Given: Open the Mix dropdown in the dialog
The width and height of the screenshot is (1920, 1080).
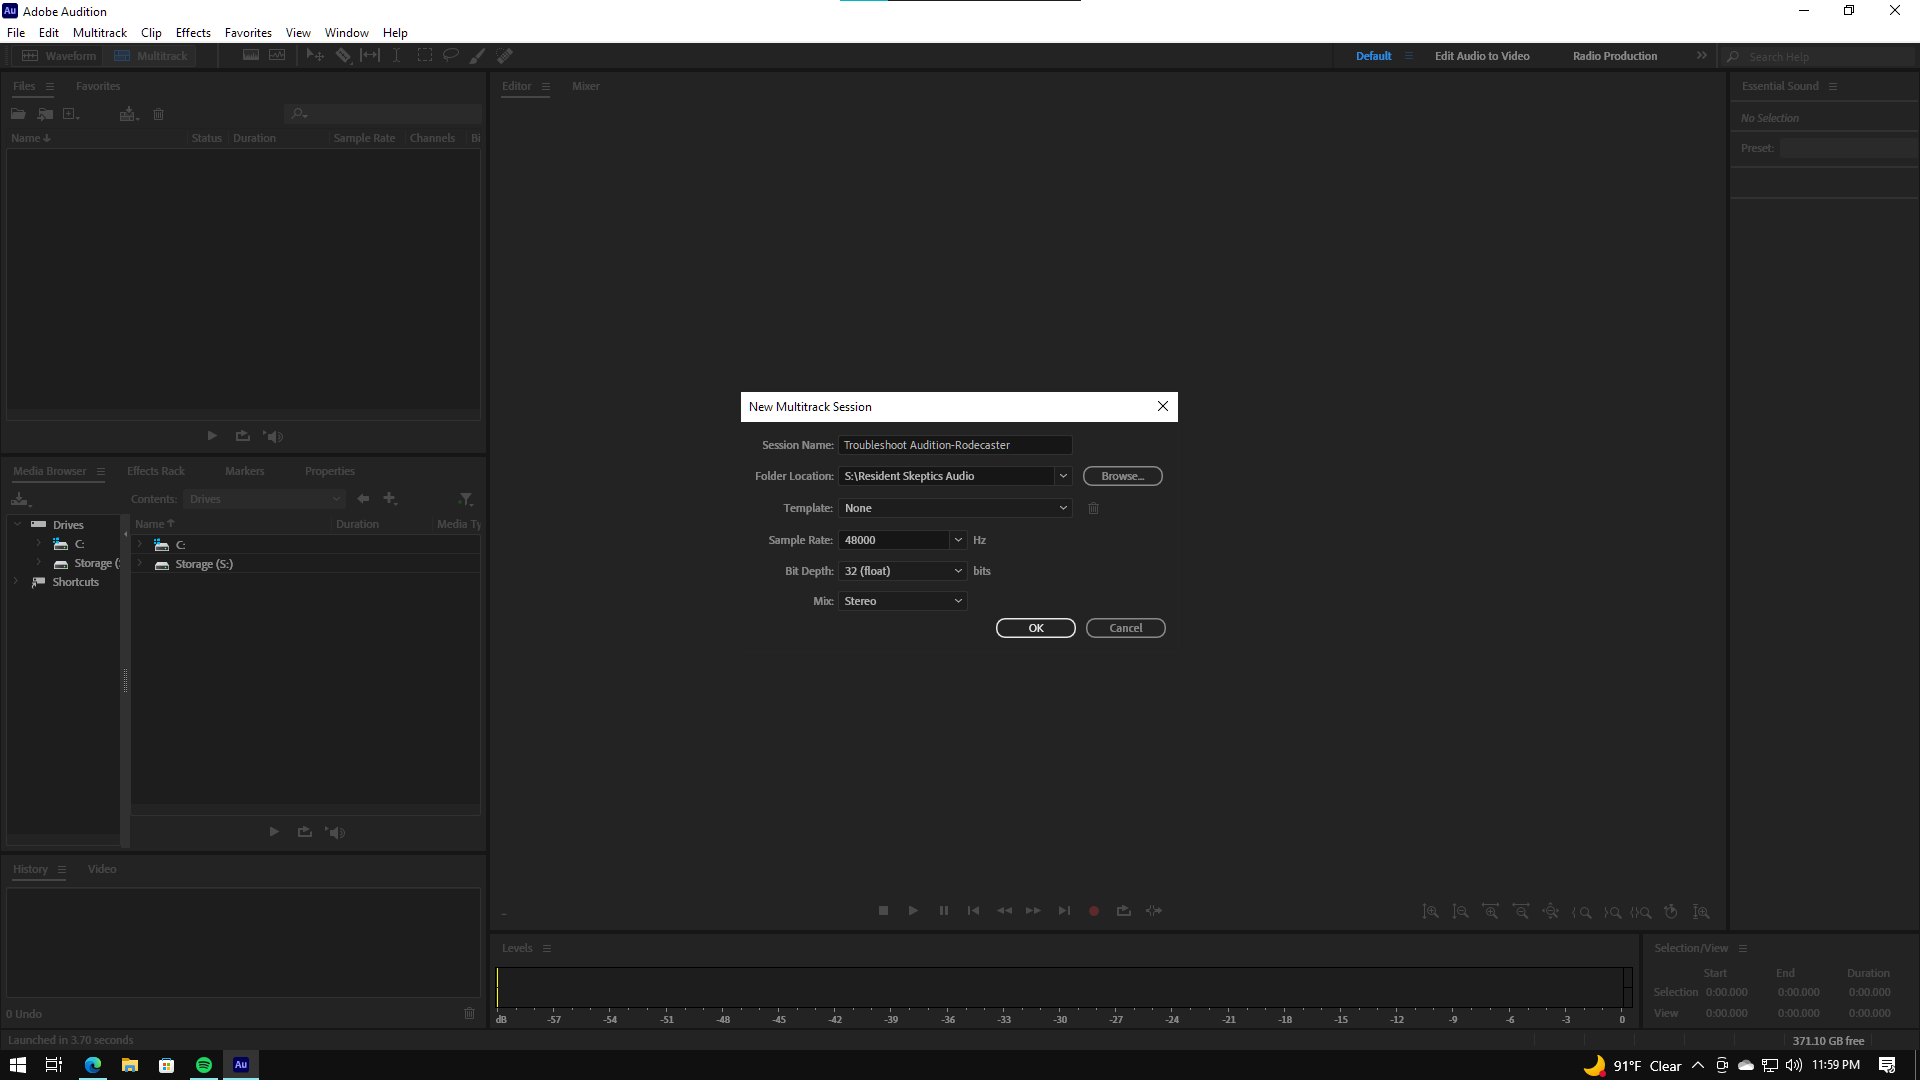Looking at the screenshot, I should pos(901,600).
